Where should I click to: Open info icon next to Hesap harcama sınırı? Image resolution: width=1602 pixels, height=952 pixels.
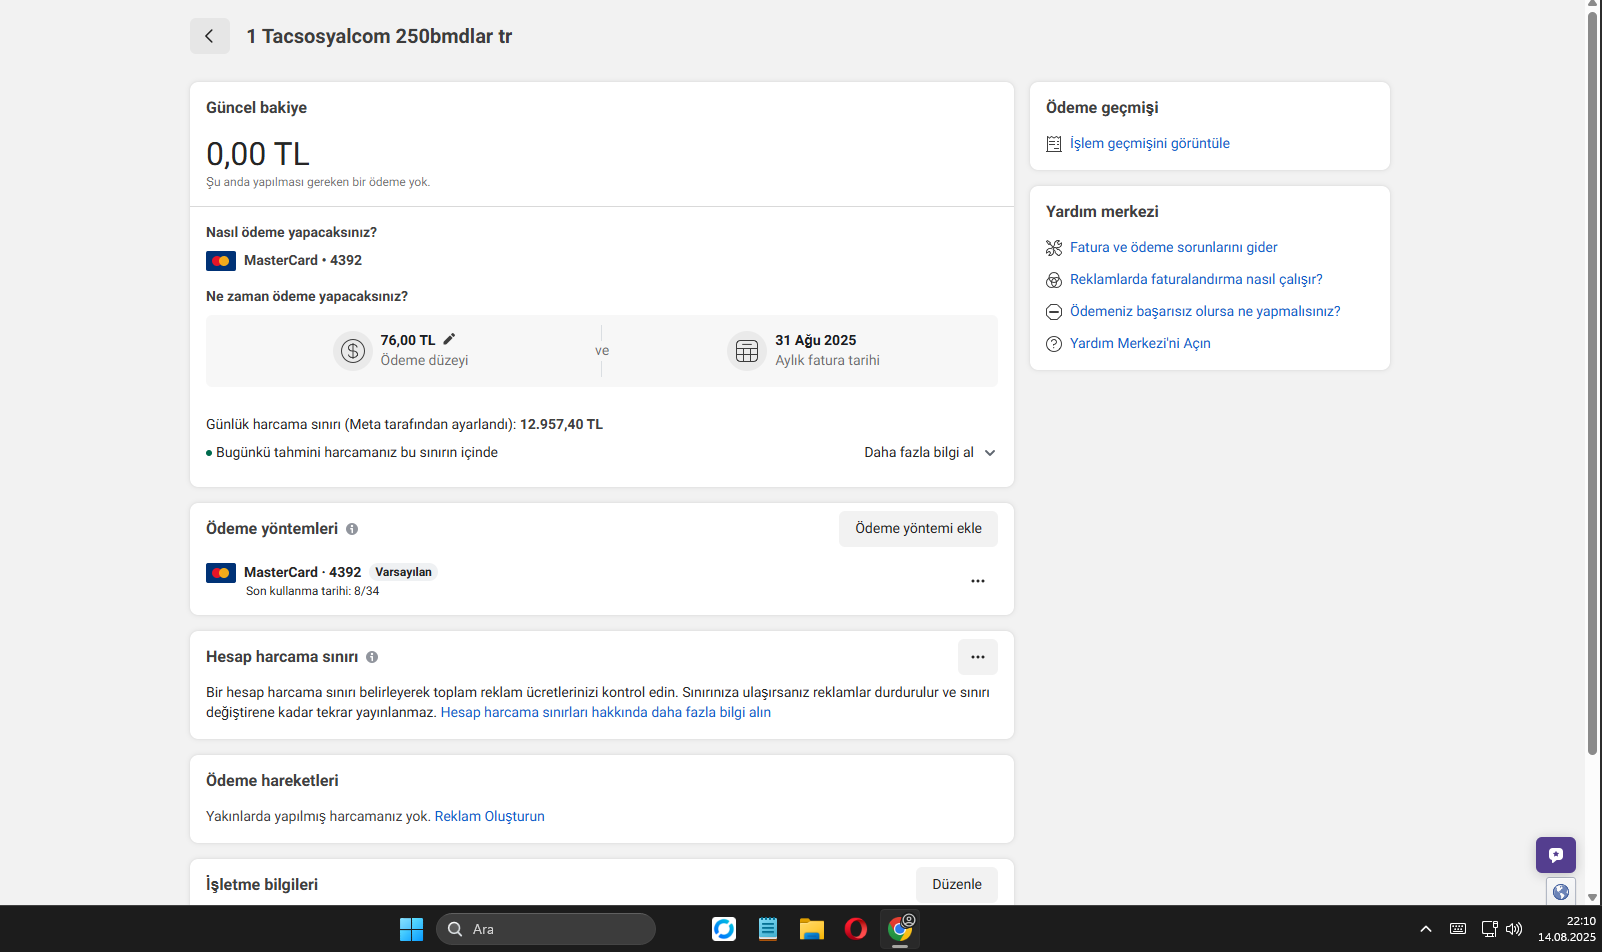372,657
